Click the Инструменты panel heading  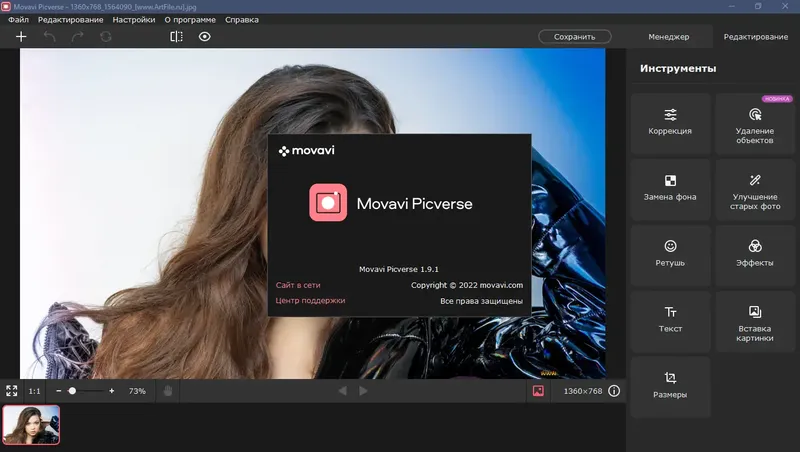pos(678,68)
